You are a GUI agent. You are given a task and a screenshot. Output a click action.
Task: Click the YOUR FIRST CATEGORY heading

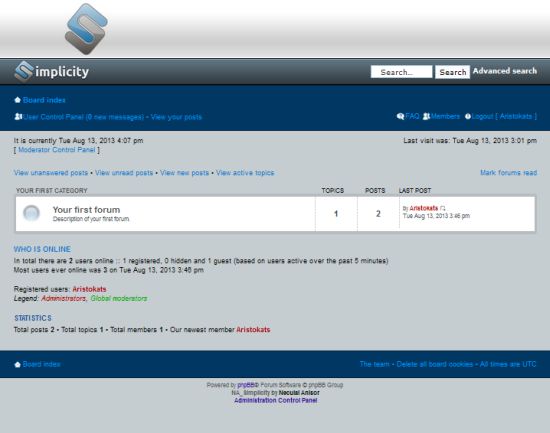coord(52,191)
